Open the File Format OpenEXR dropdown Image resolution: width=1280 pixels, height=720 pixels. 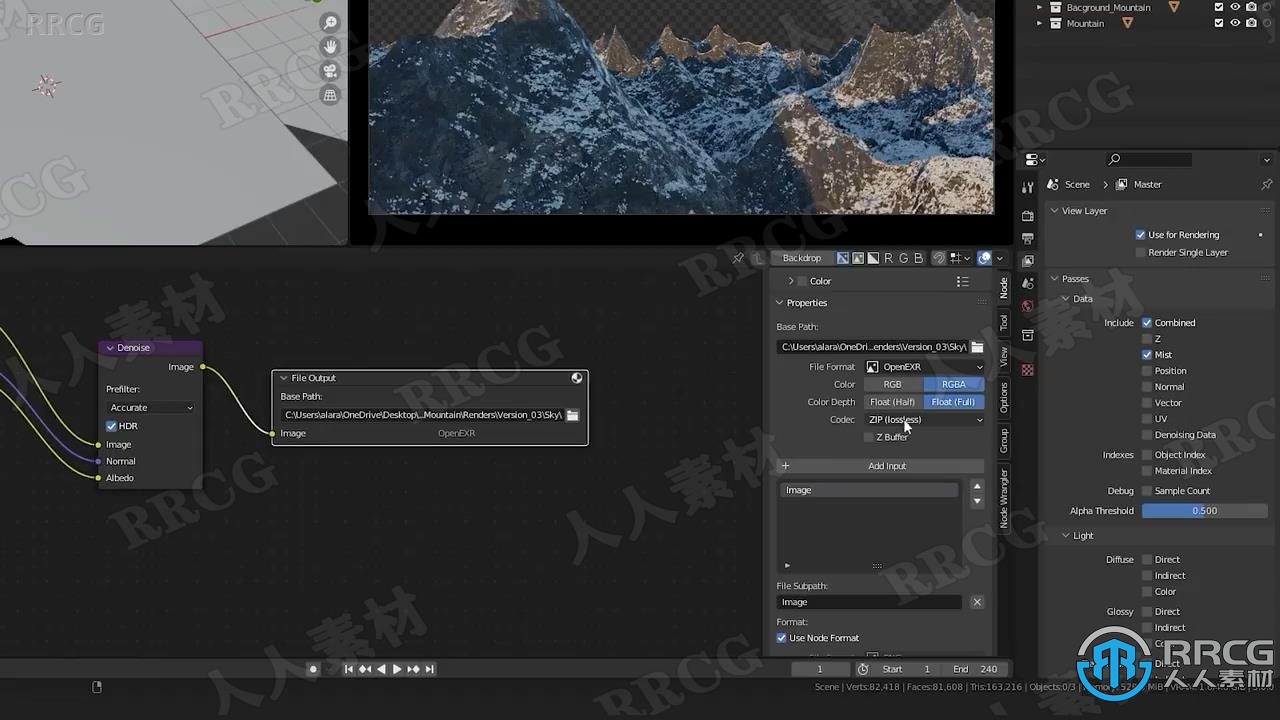(925, 367)
